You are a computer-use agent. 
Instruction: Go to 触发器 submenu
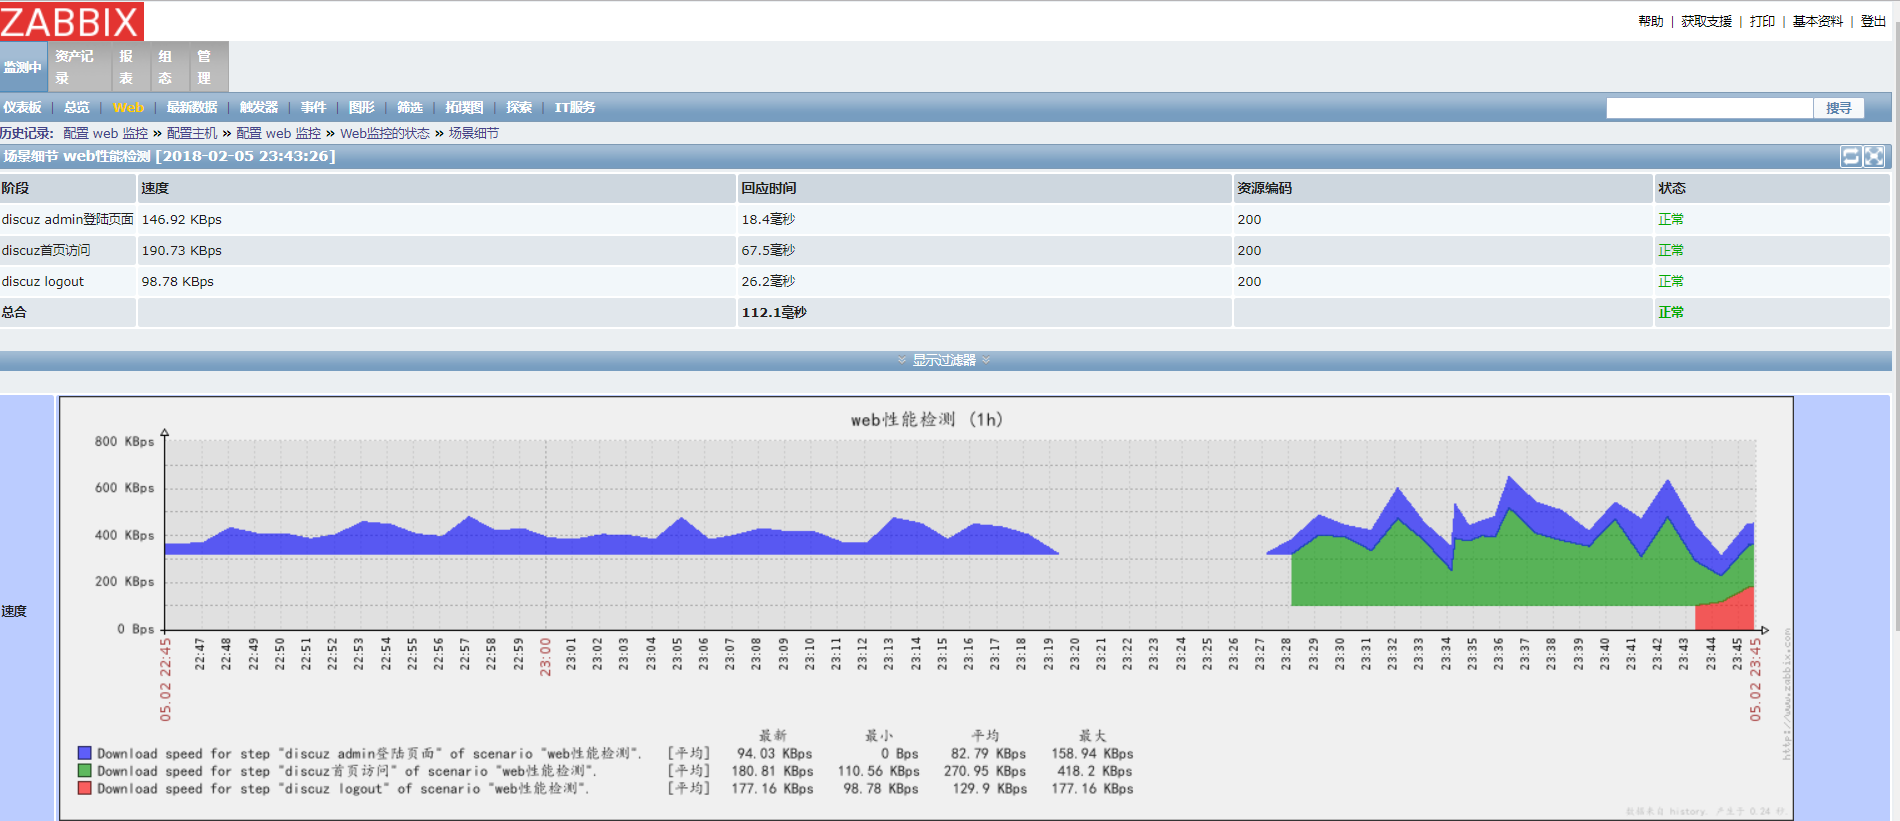tap(259, 107)
